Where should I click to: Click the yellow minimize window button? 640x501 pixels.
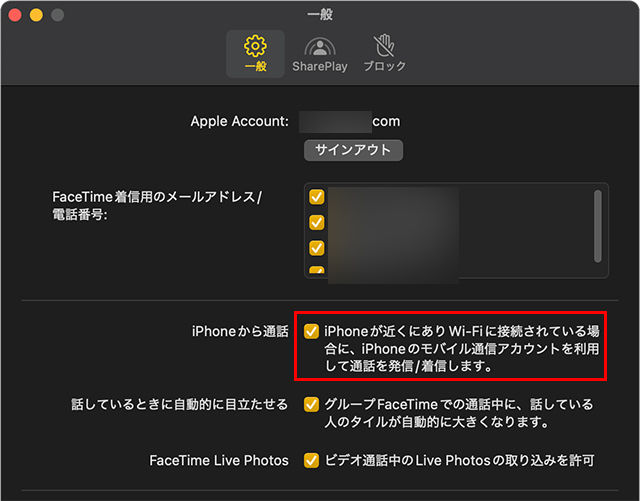point(36,15)
